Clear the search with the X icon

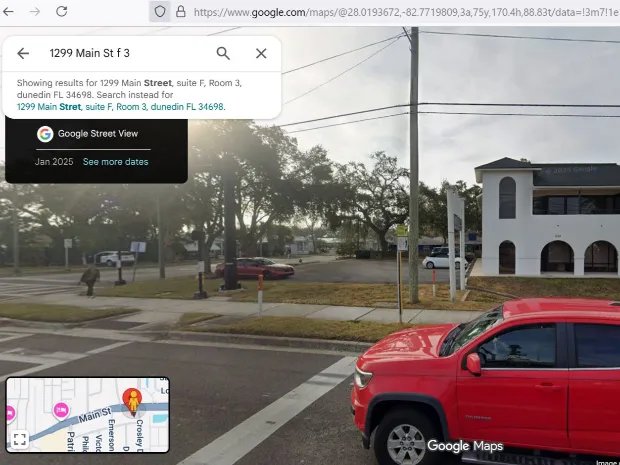[x=261, y=53]
